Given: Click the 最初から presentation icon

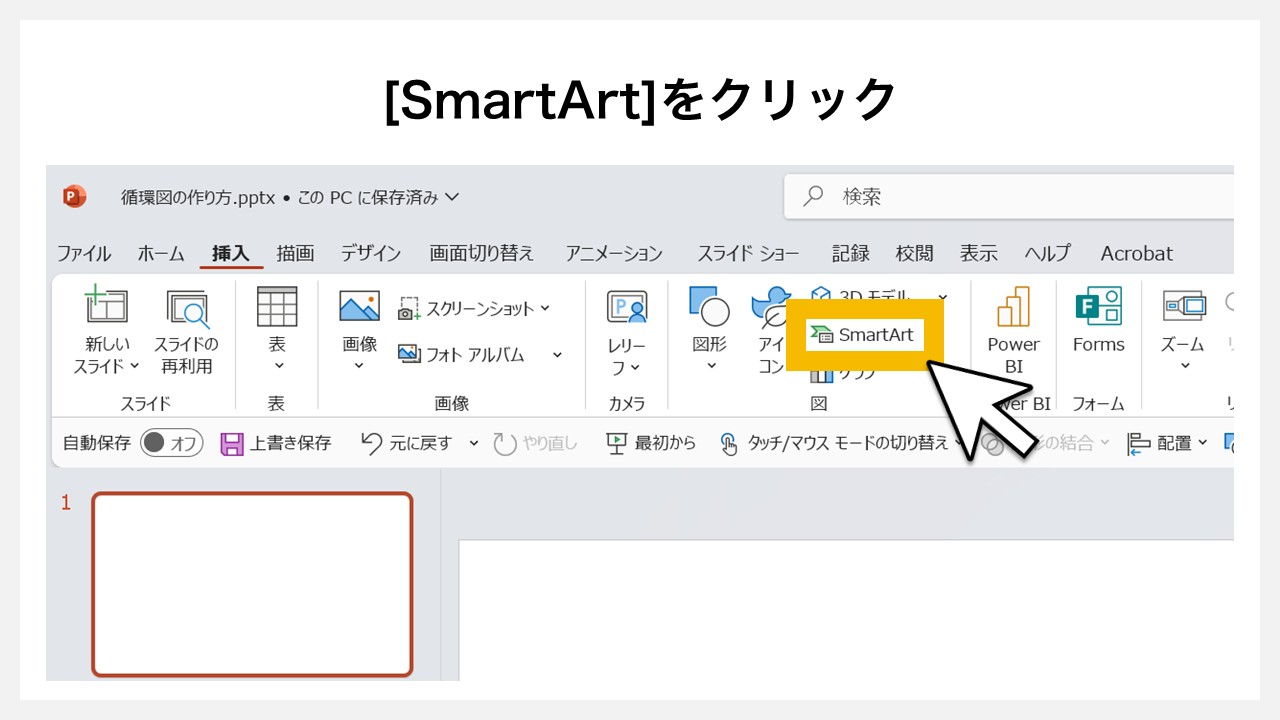Looking at the screenshot, I should 649,443.
